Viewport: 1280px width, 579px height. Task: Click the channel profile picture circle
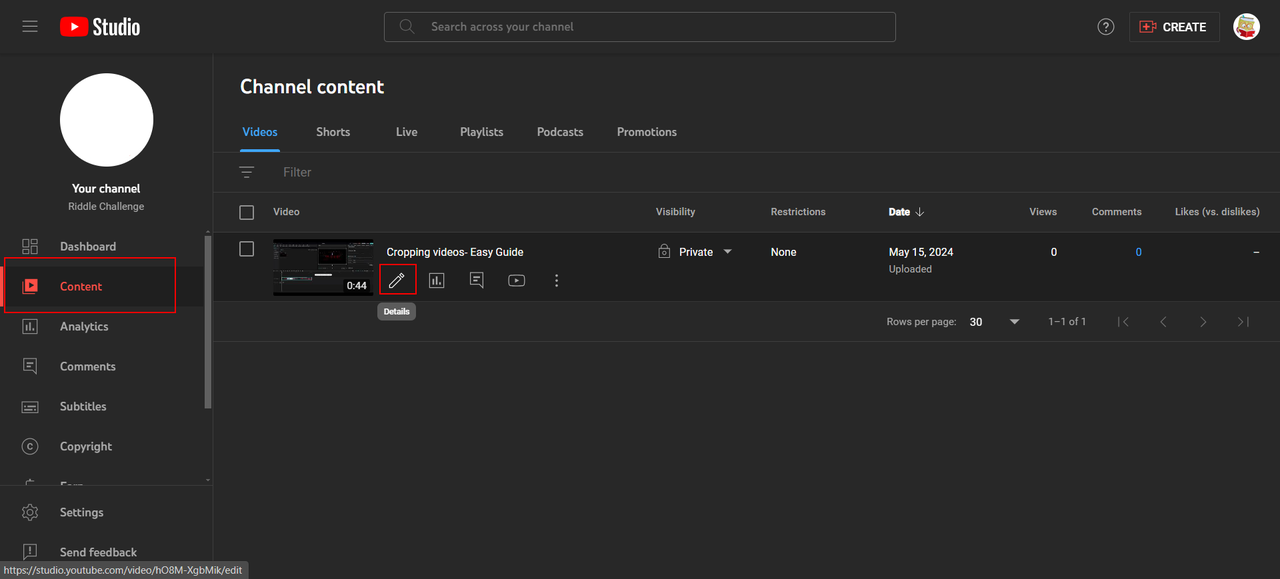click(106, 120)
